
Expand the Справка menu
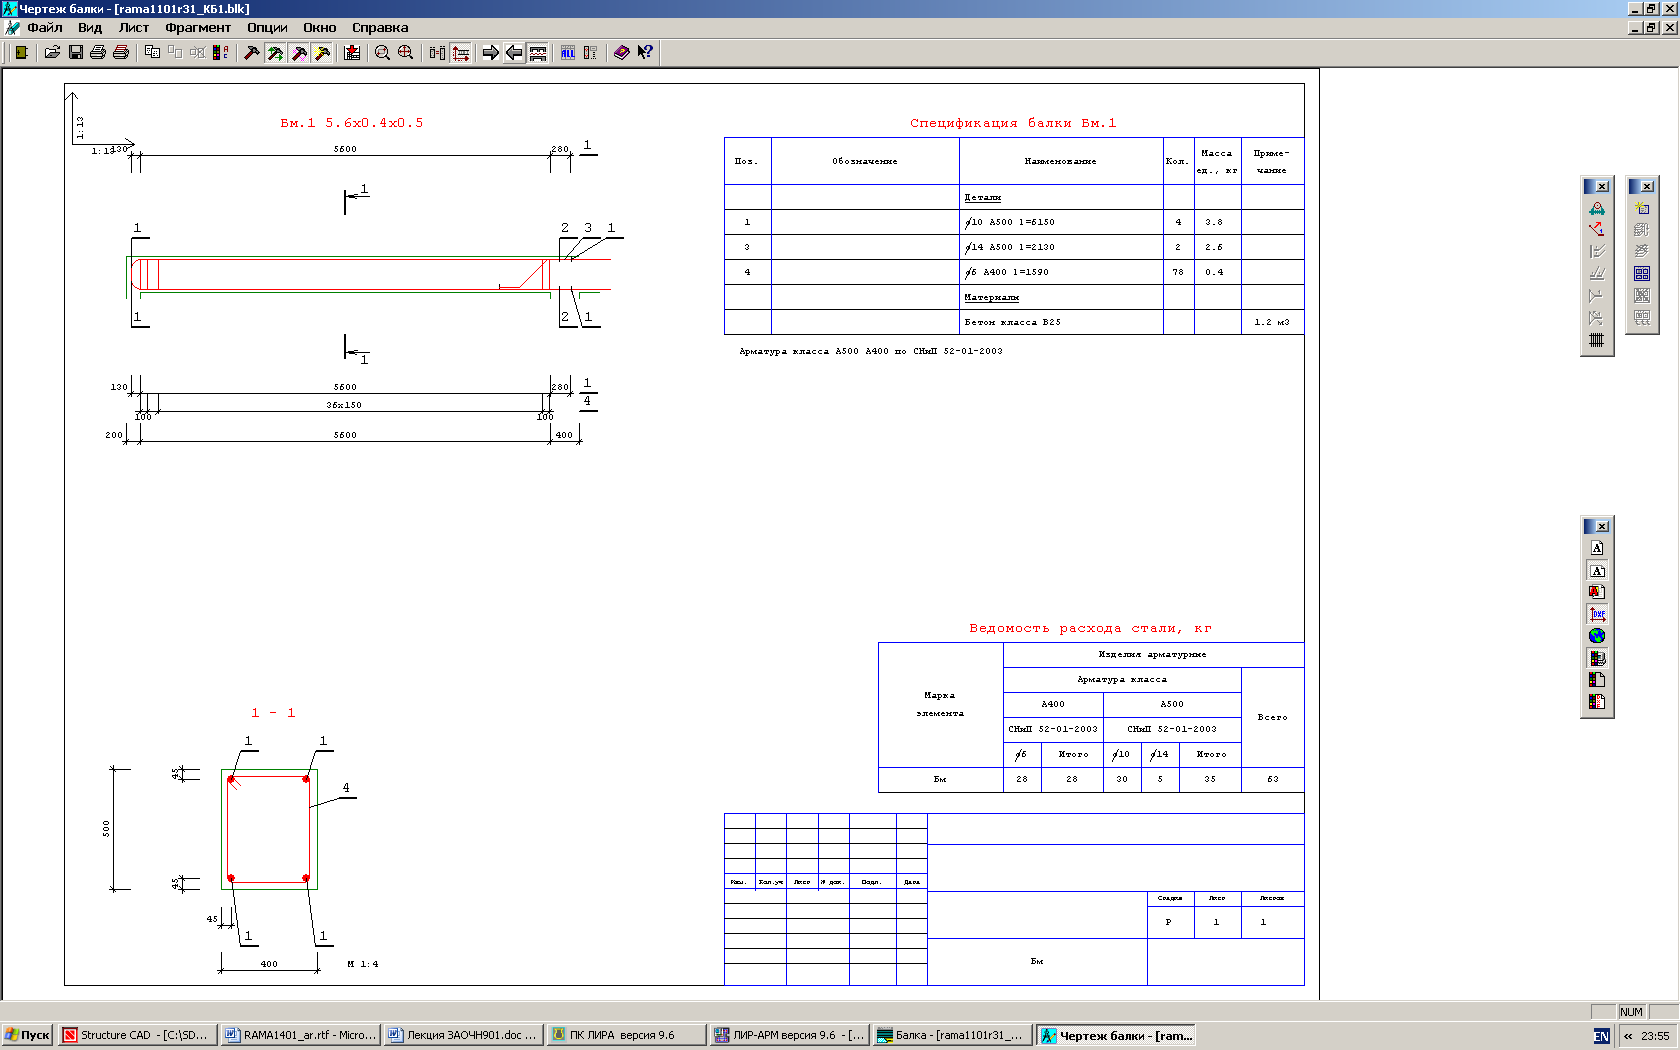pos(380,28)
